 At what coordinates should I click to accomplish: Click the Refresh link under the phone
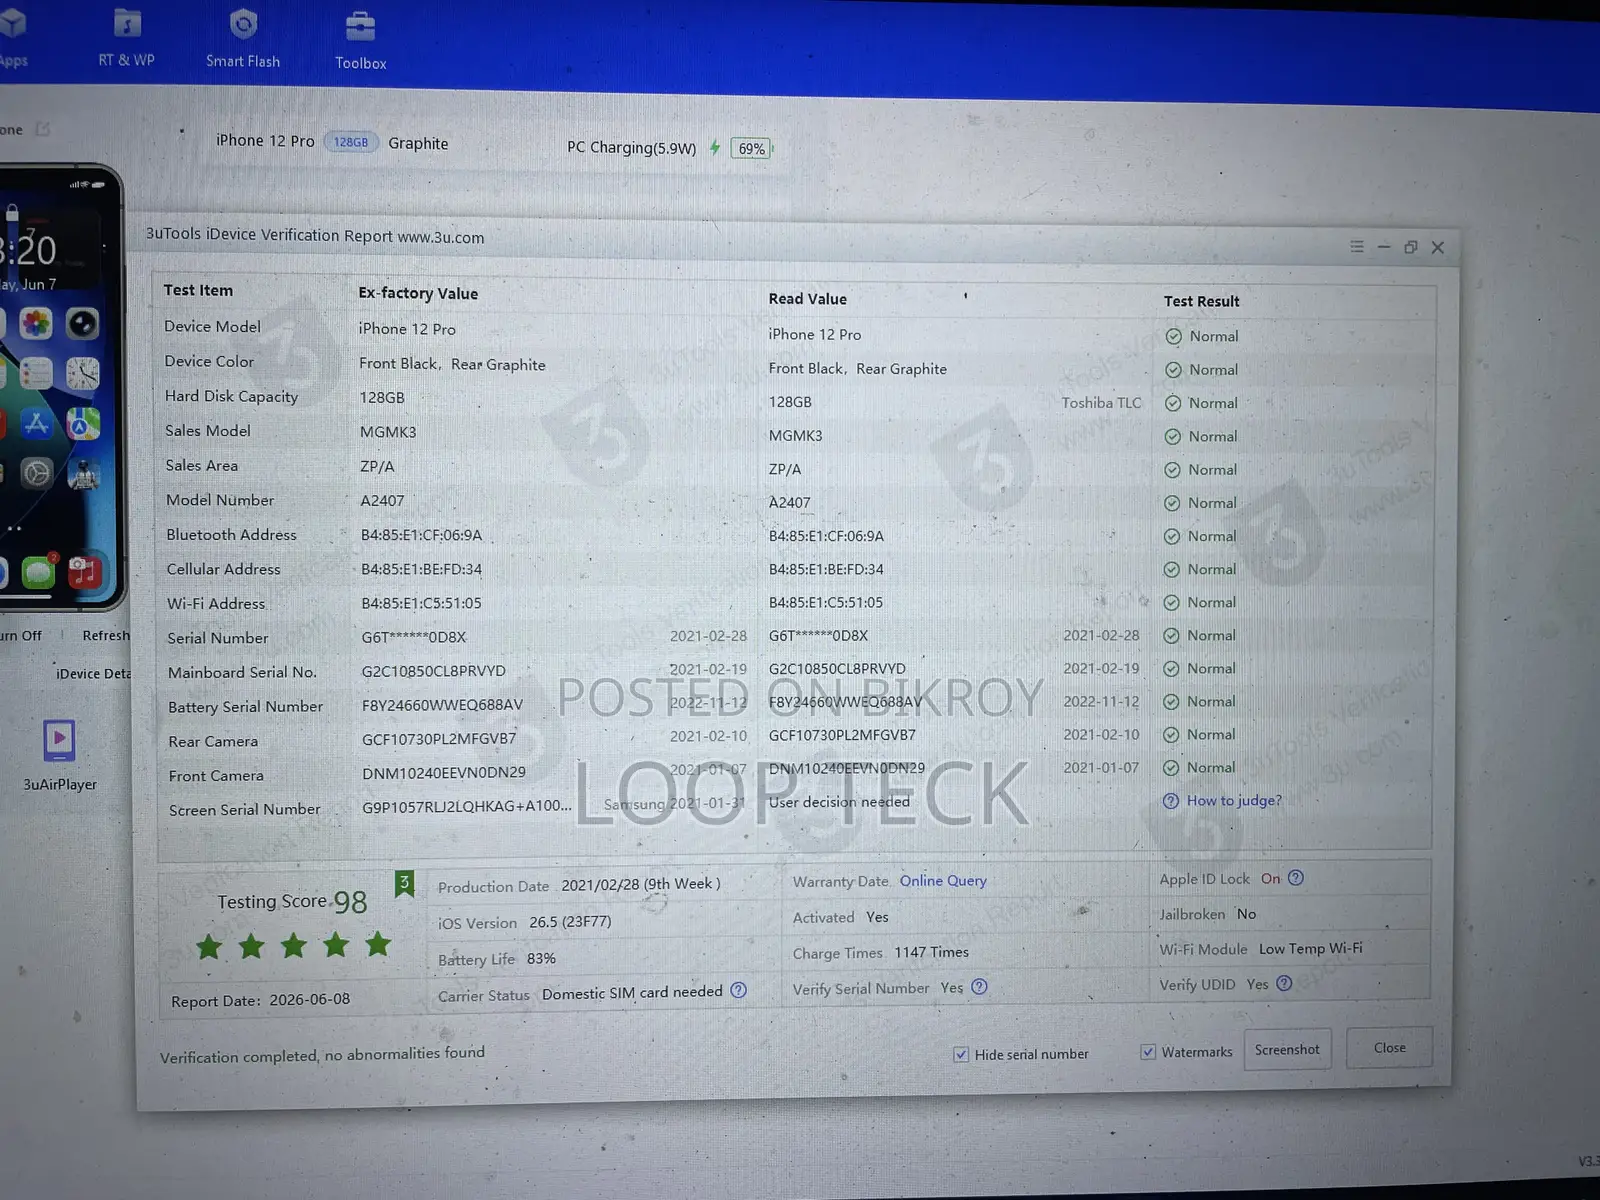[x=106, y=636]
